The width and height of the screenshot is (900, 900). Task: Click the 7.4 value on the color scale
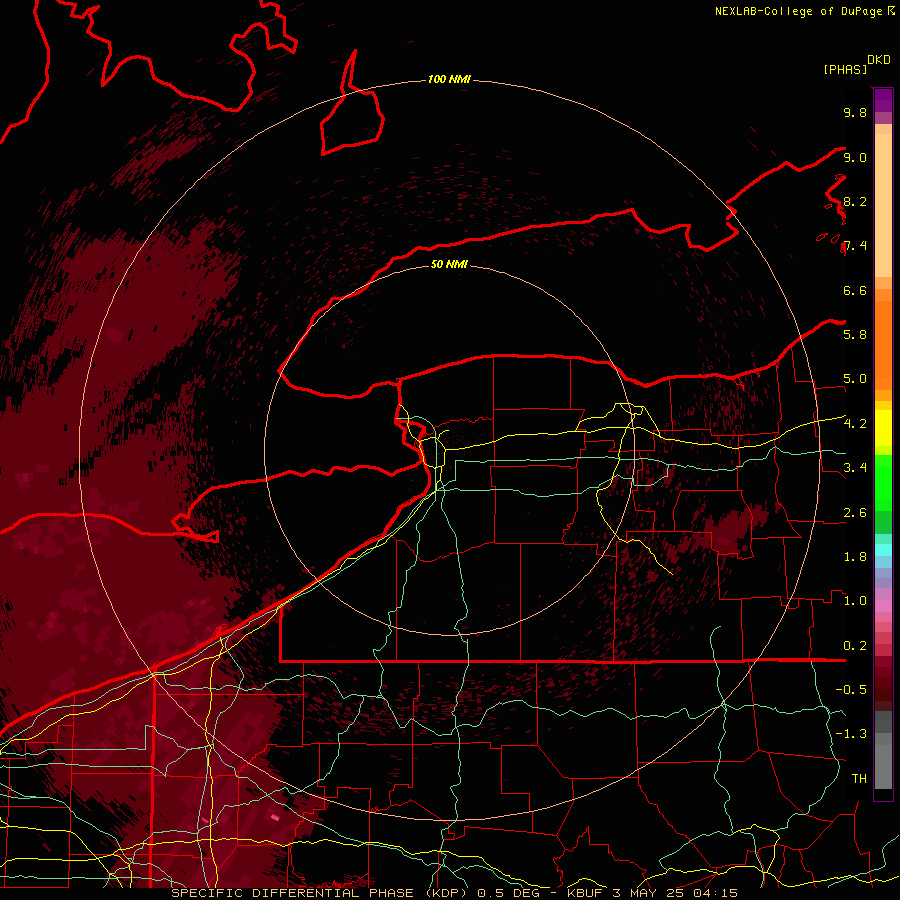point(855,246)
